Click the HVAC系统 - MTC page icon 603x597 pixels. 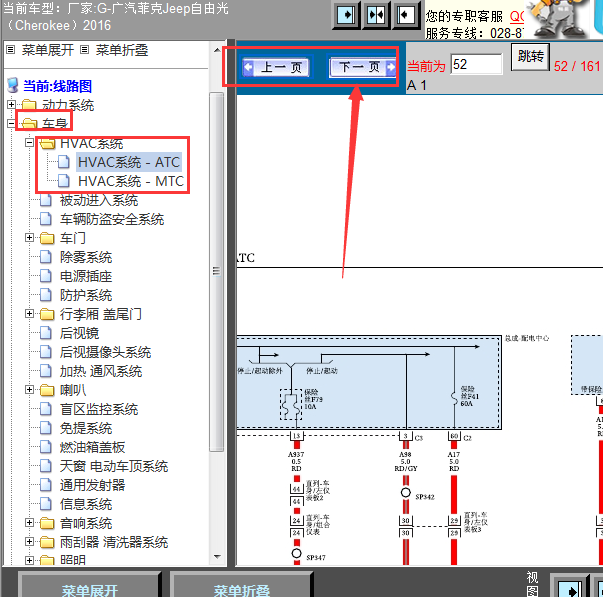63,181
